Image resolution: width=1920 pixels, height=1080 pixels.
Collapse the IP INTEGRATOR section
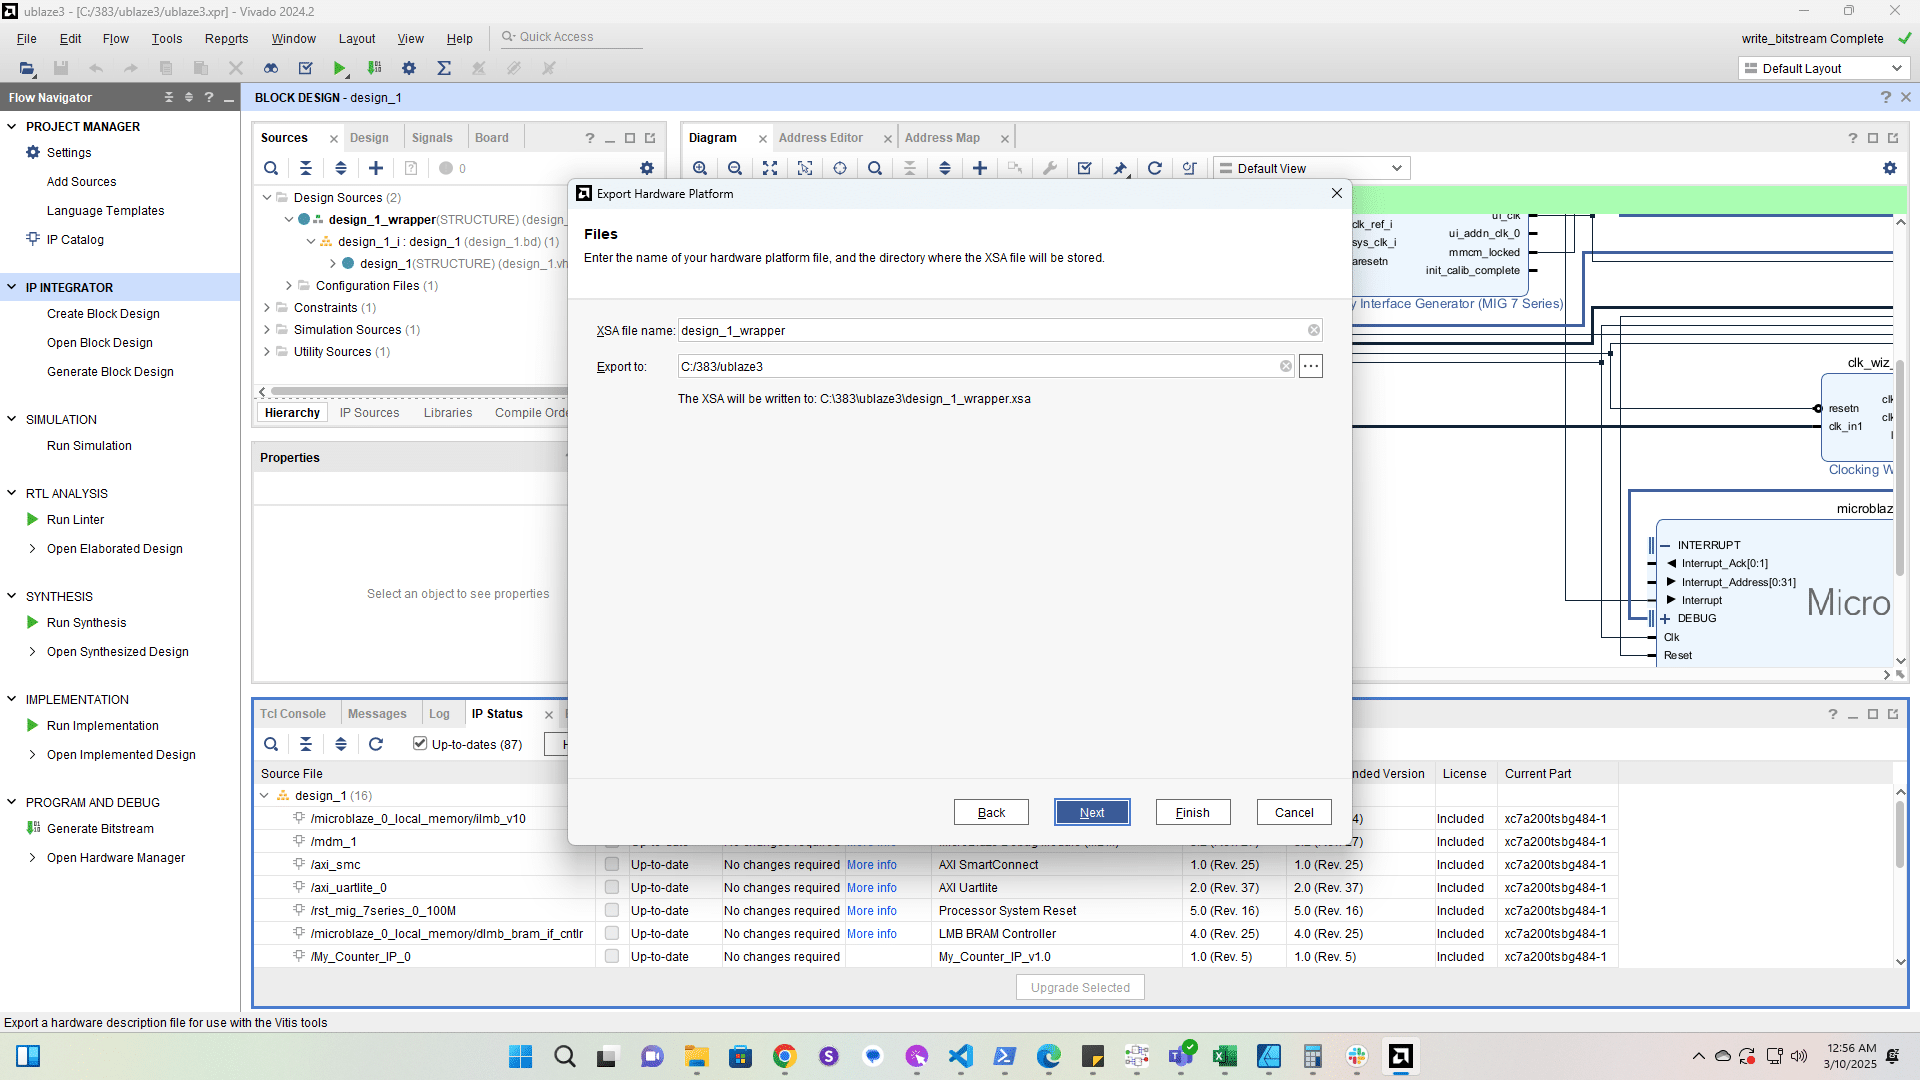coord(12,287)
